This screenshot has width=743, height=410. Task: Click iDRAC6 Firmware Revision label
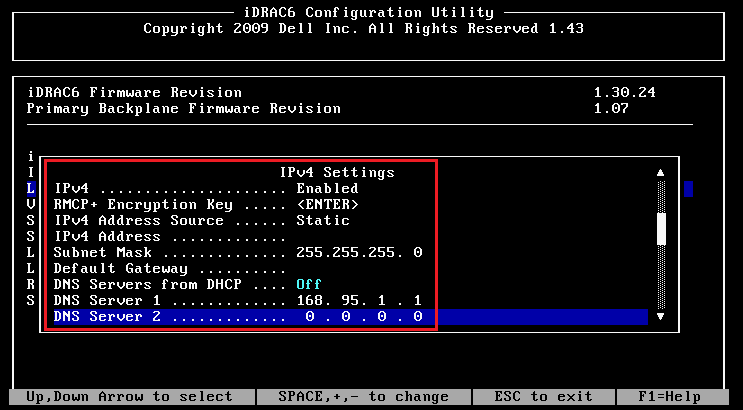(x=134, y=92)
